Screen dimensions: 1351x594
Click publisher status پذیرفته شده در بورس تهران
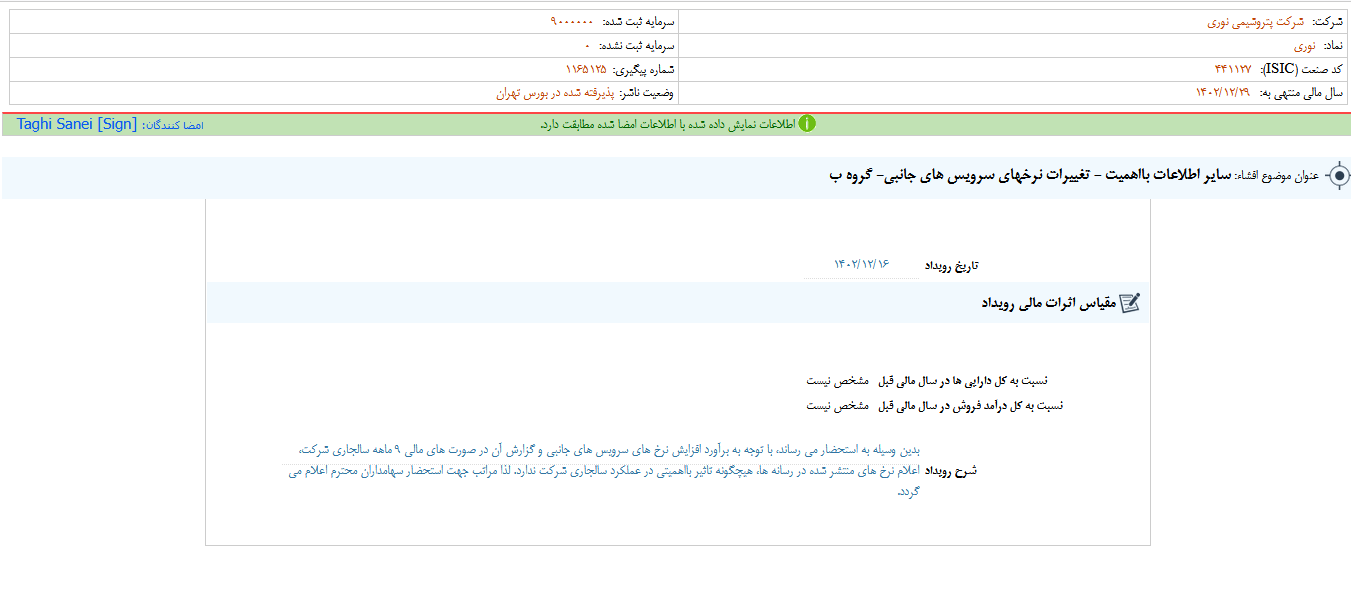point(553,93)
